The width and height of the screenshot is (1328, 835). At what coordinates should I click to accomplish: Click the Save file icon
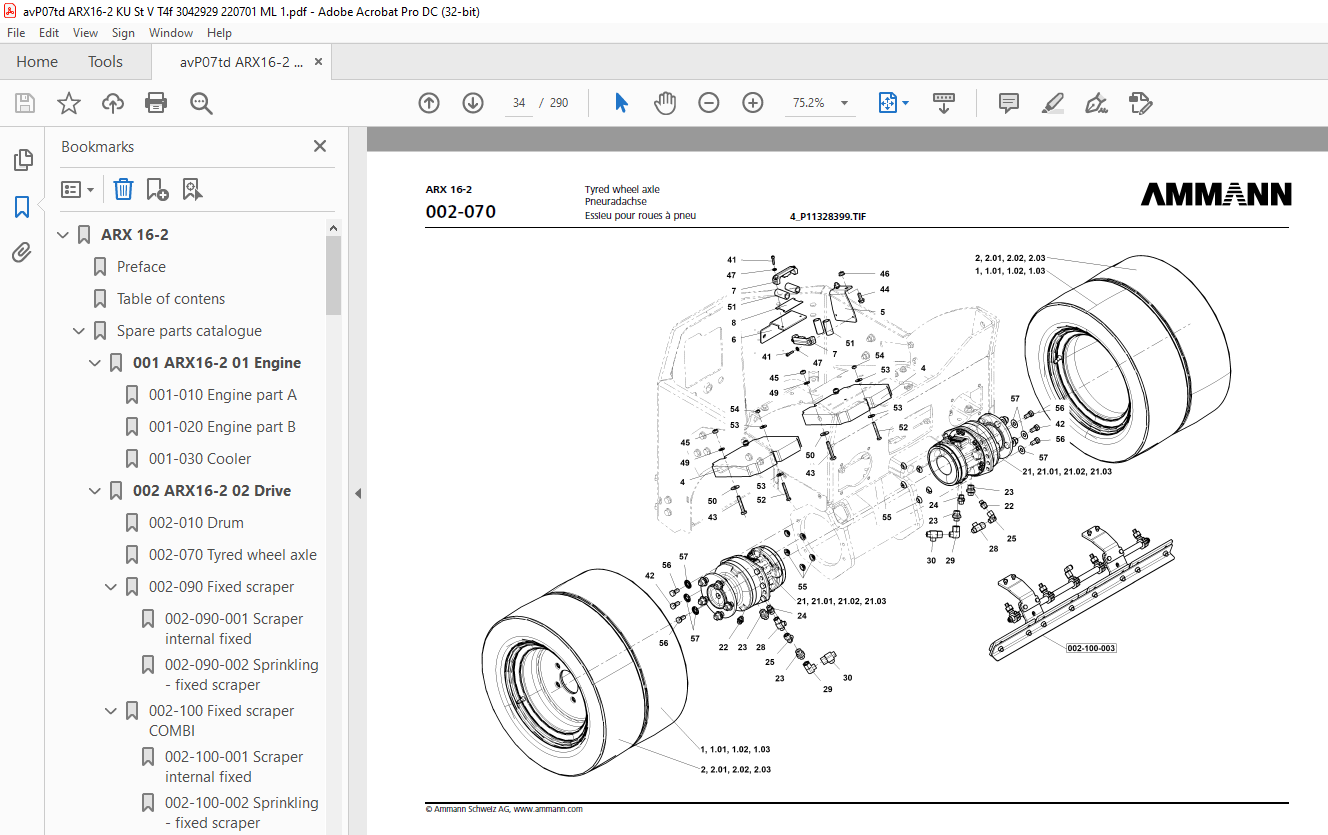click(25, 103)
